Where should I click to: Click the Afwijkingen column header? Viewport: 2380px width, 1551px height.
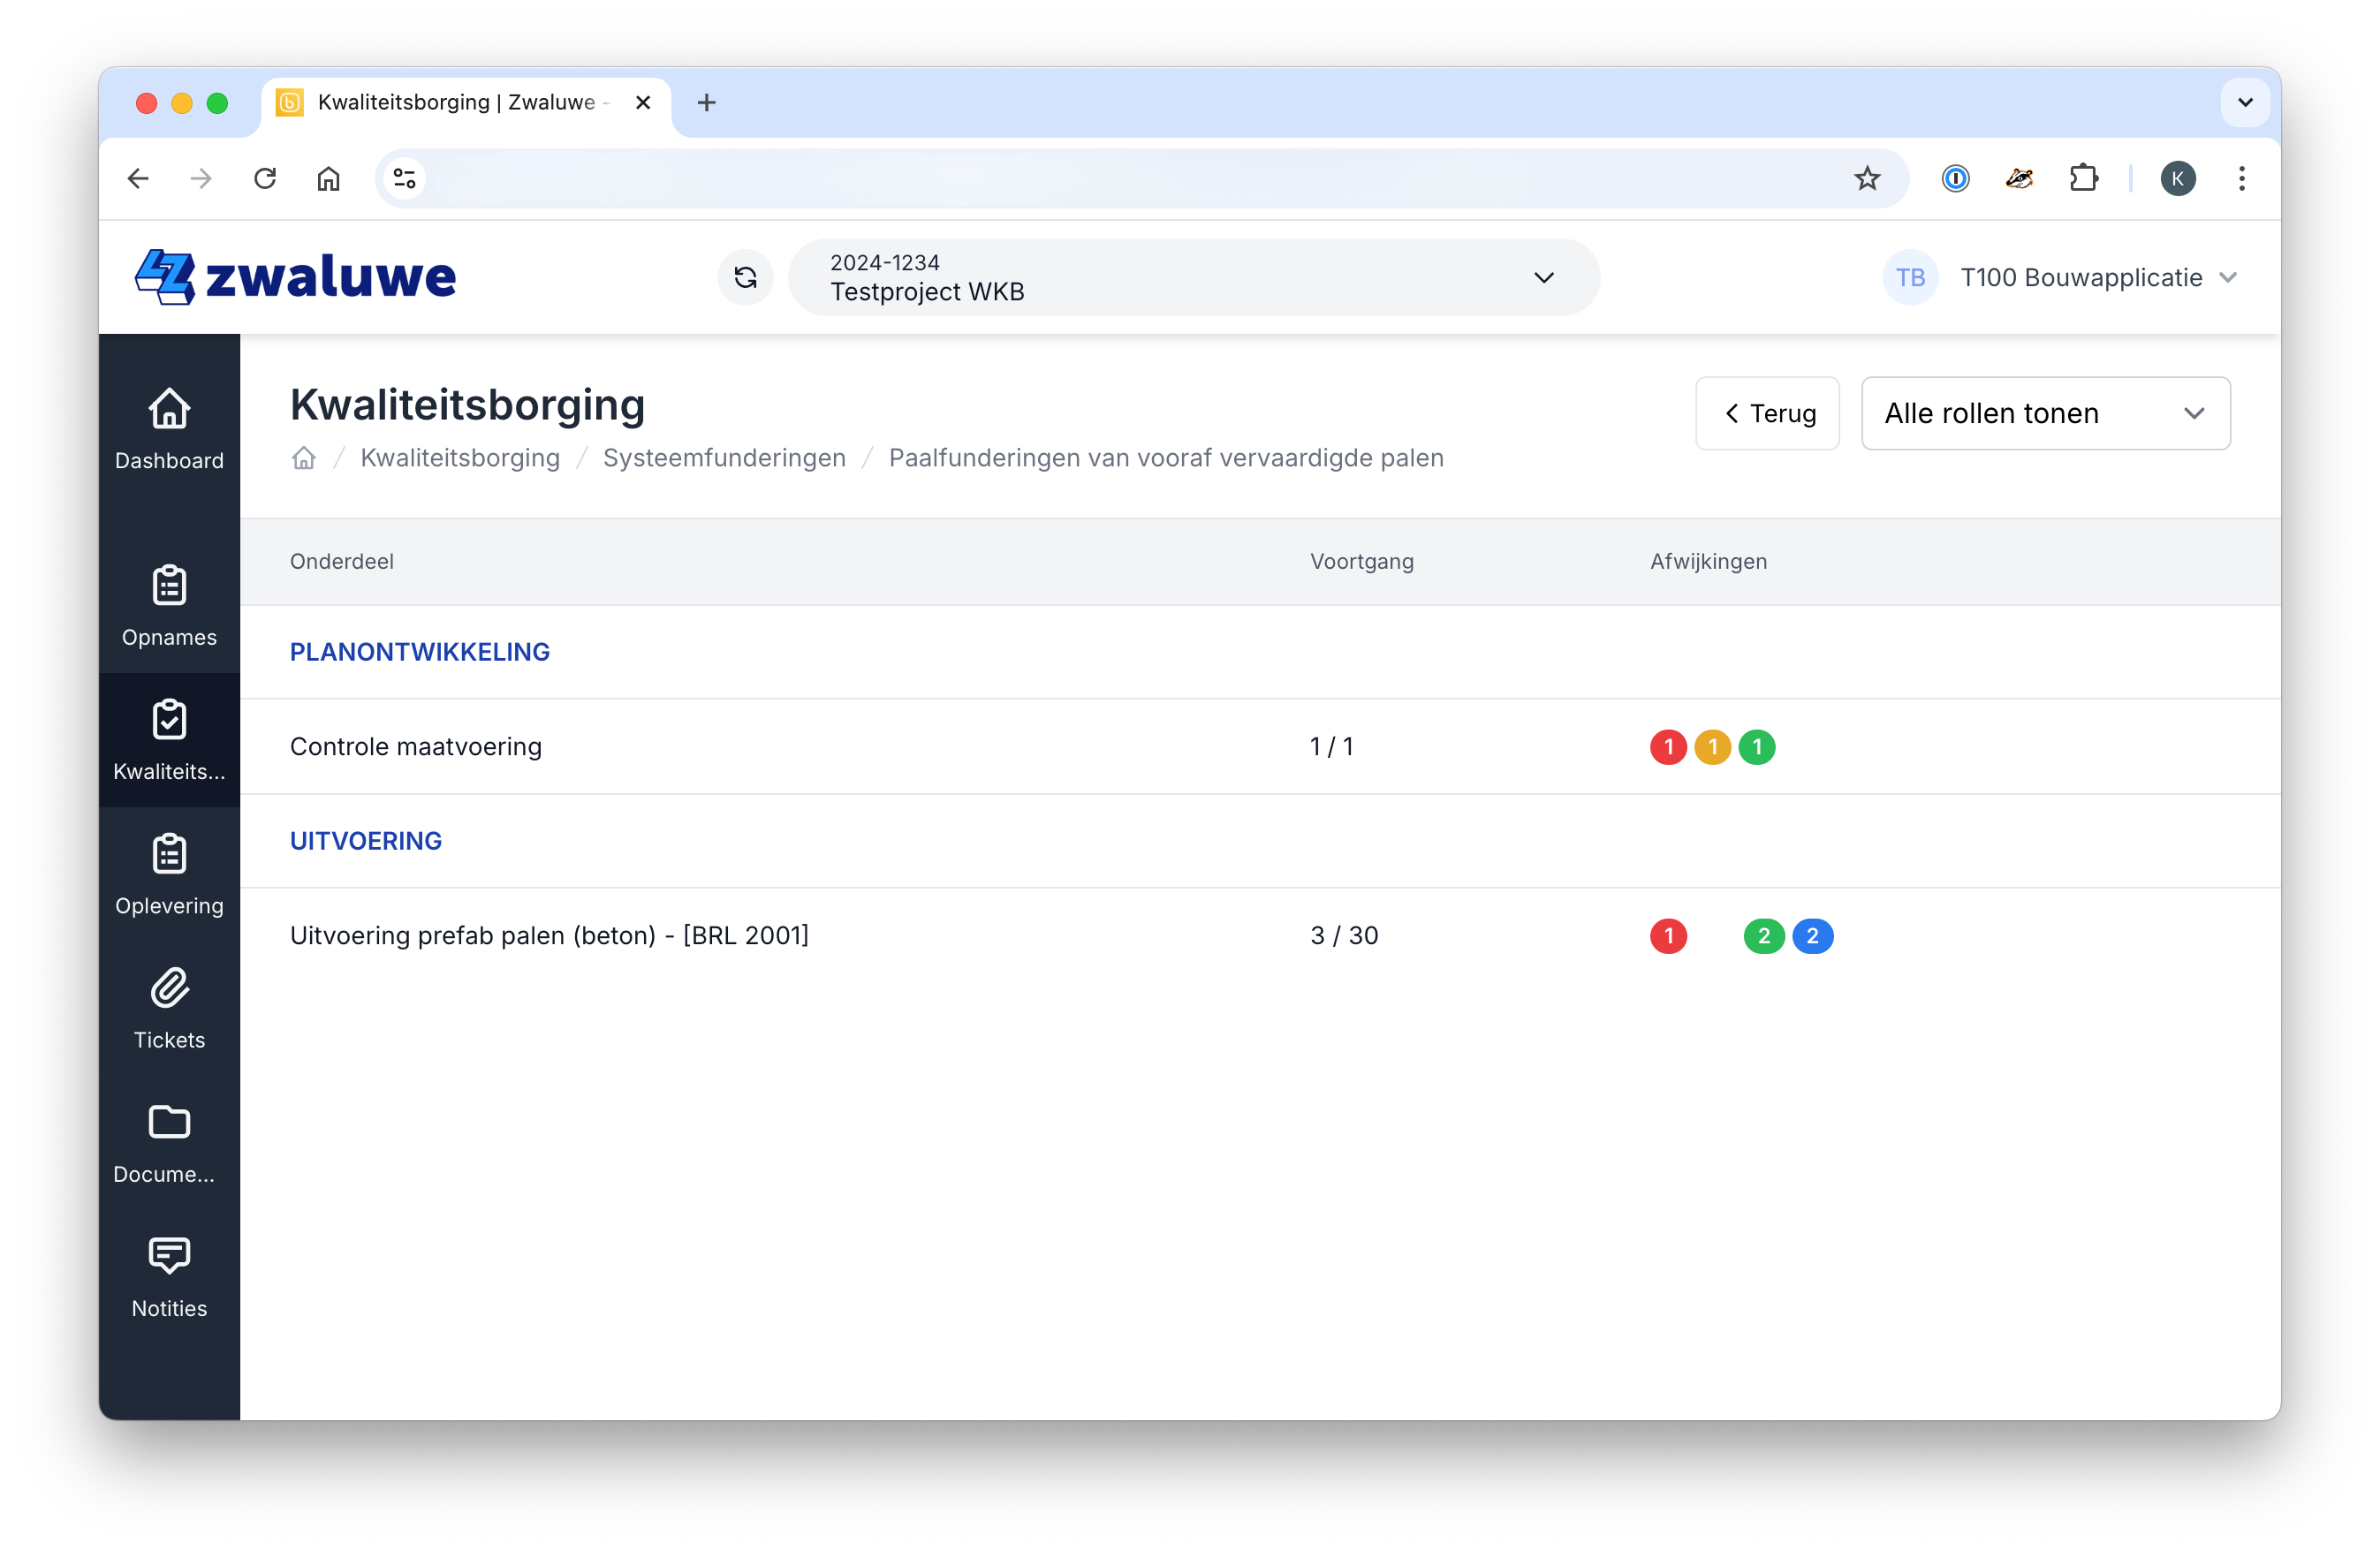[1708, 561]
